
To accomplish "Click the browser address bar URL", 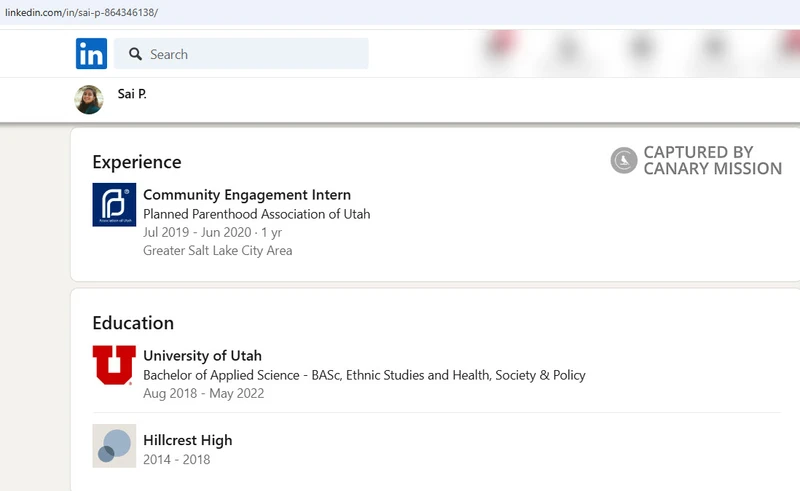I will tap(81, 12).
